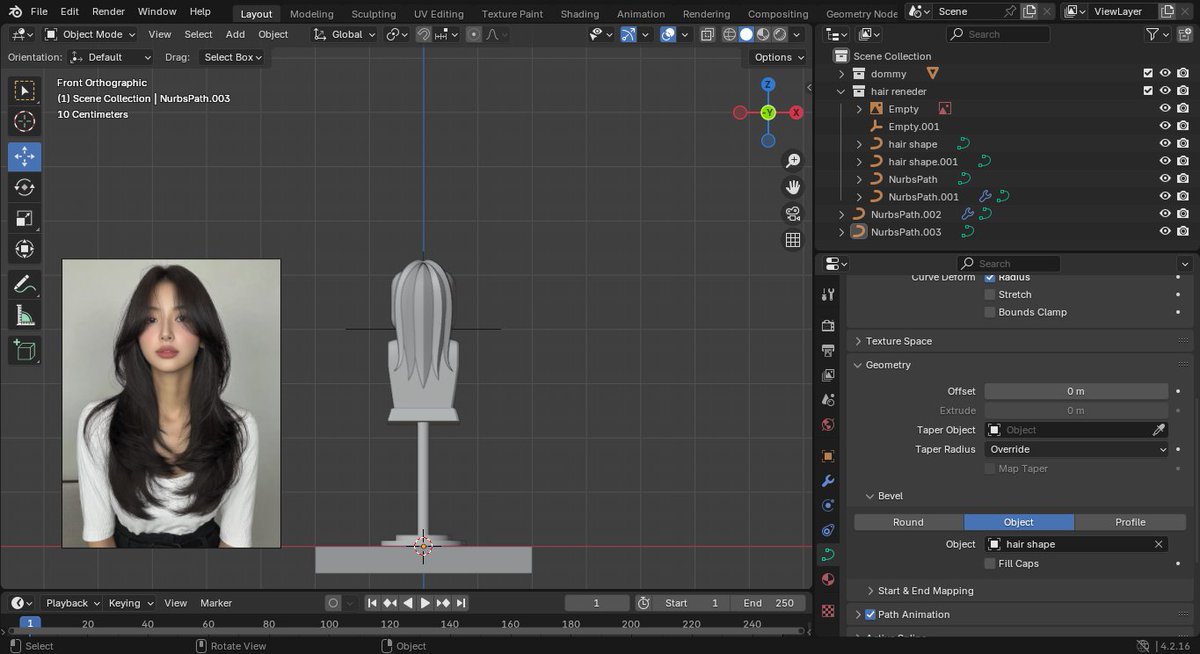The height and width of the screenshot is (654, 1200).
Task: Open the Options dropdown
Action: click(779, 57)
